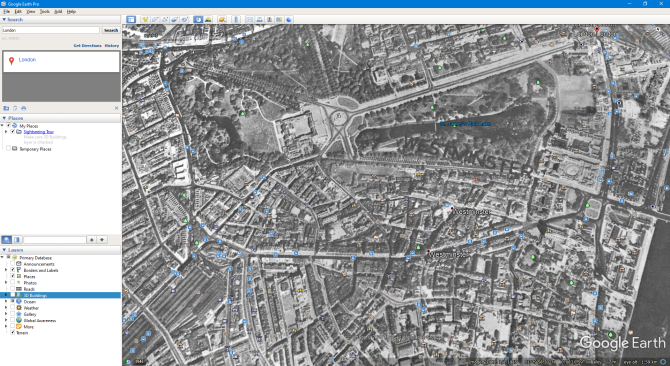Click the email envelope toolbar icon
This screenshot has height=366, width=670.
pos(250,19)
